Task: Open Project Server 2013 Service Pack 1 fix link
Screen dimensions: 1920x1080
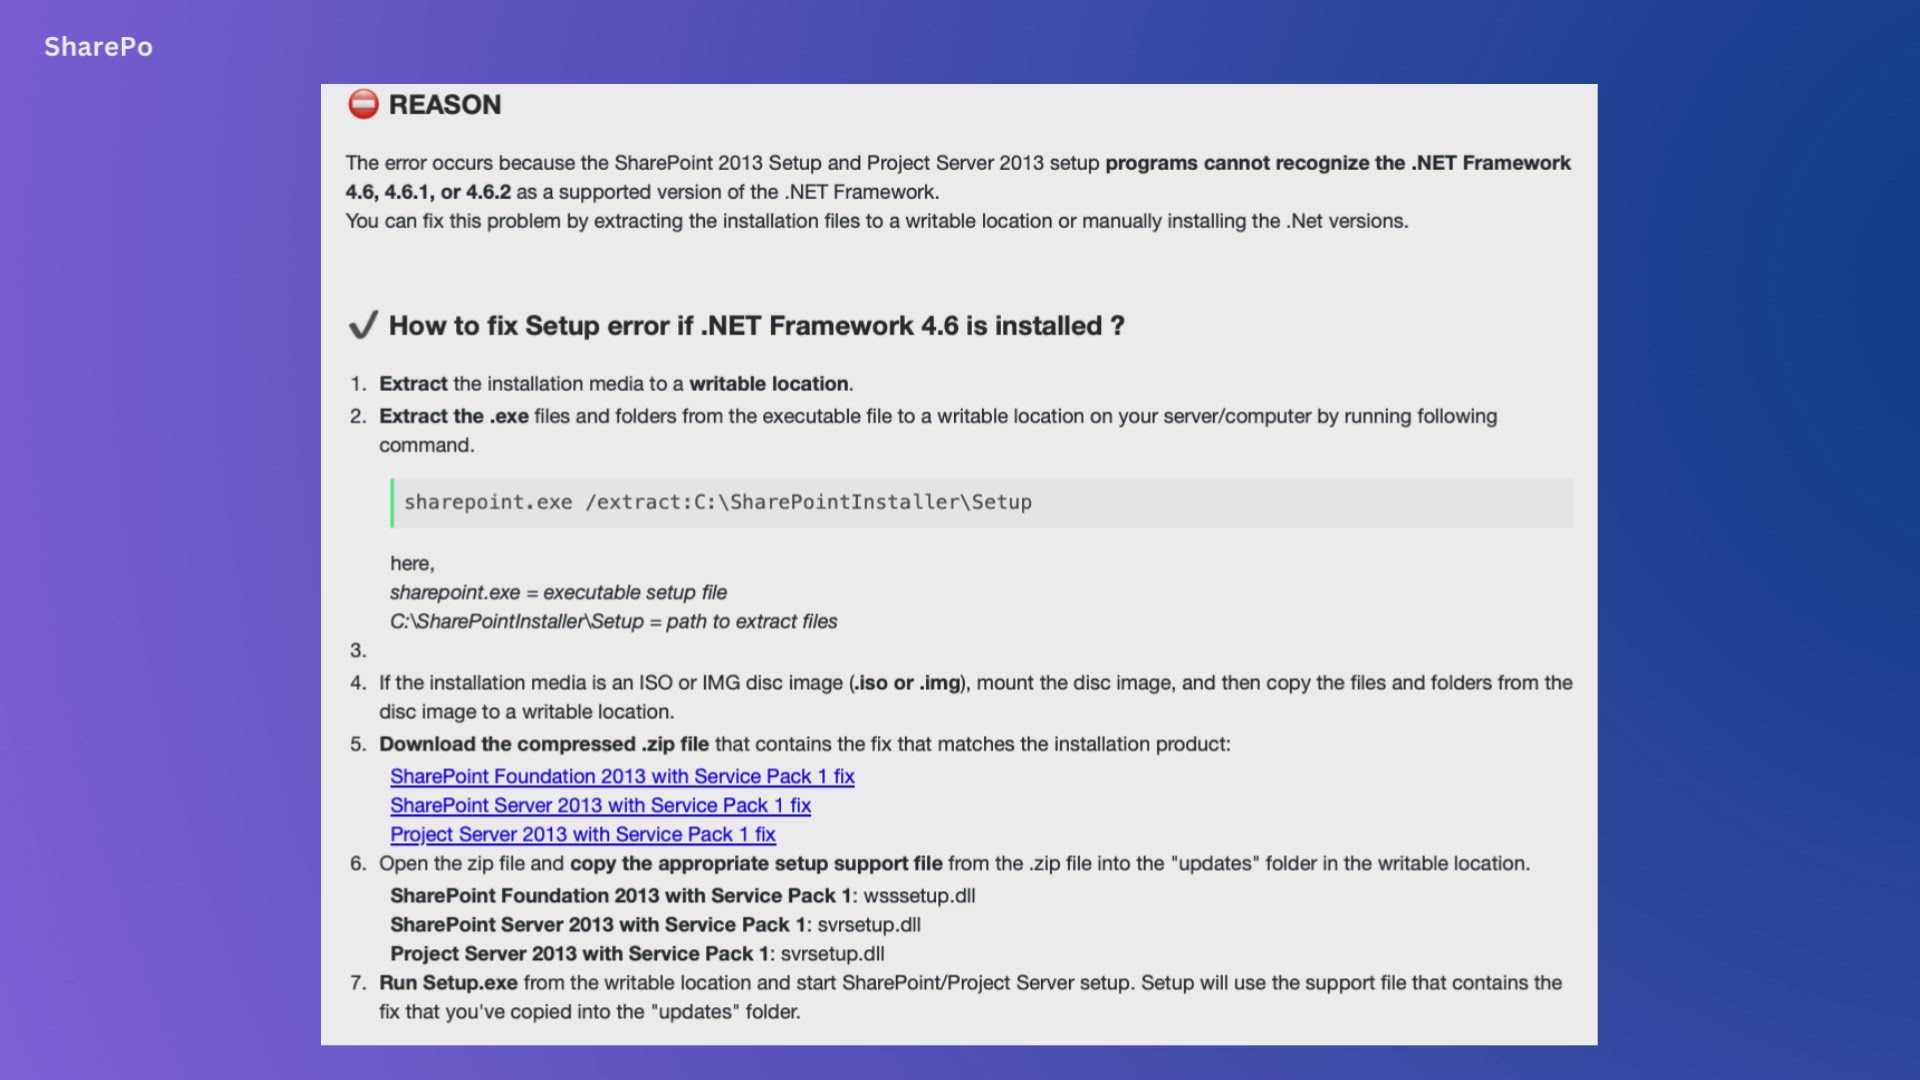Action: [582, 834]
